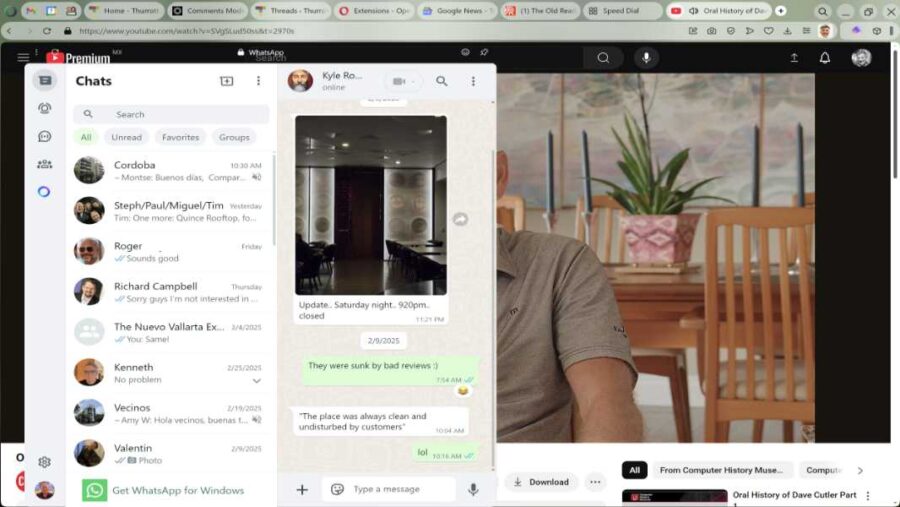Viewport: 900px width, 507px height.
Task: Switch to the Threads browser tab
Action: [290, 11]
